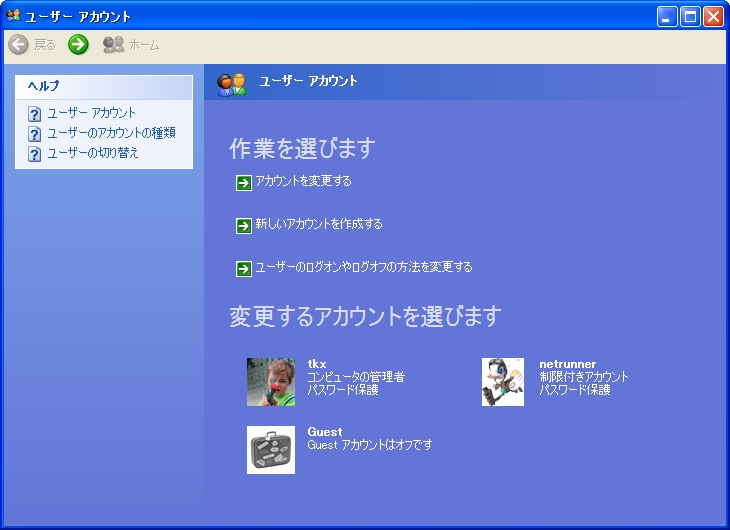
Task: Click help icon beside ユーザーの切り替え
Action: 34,154
